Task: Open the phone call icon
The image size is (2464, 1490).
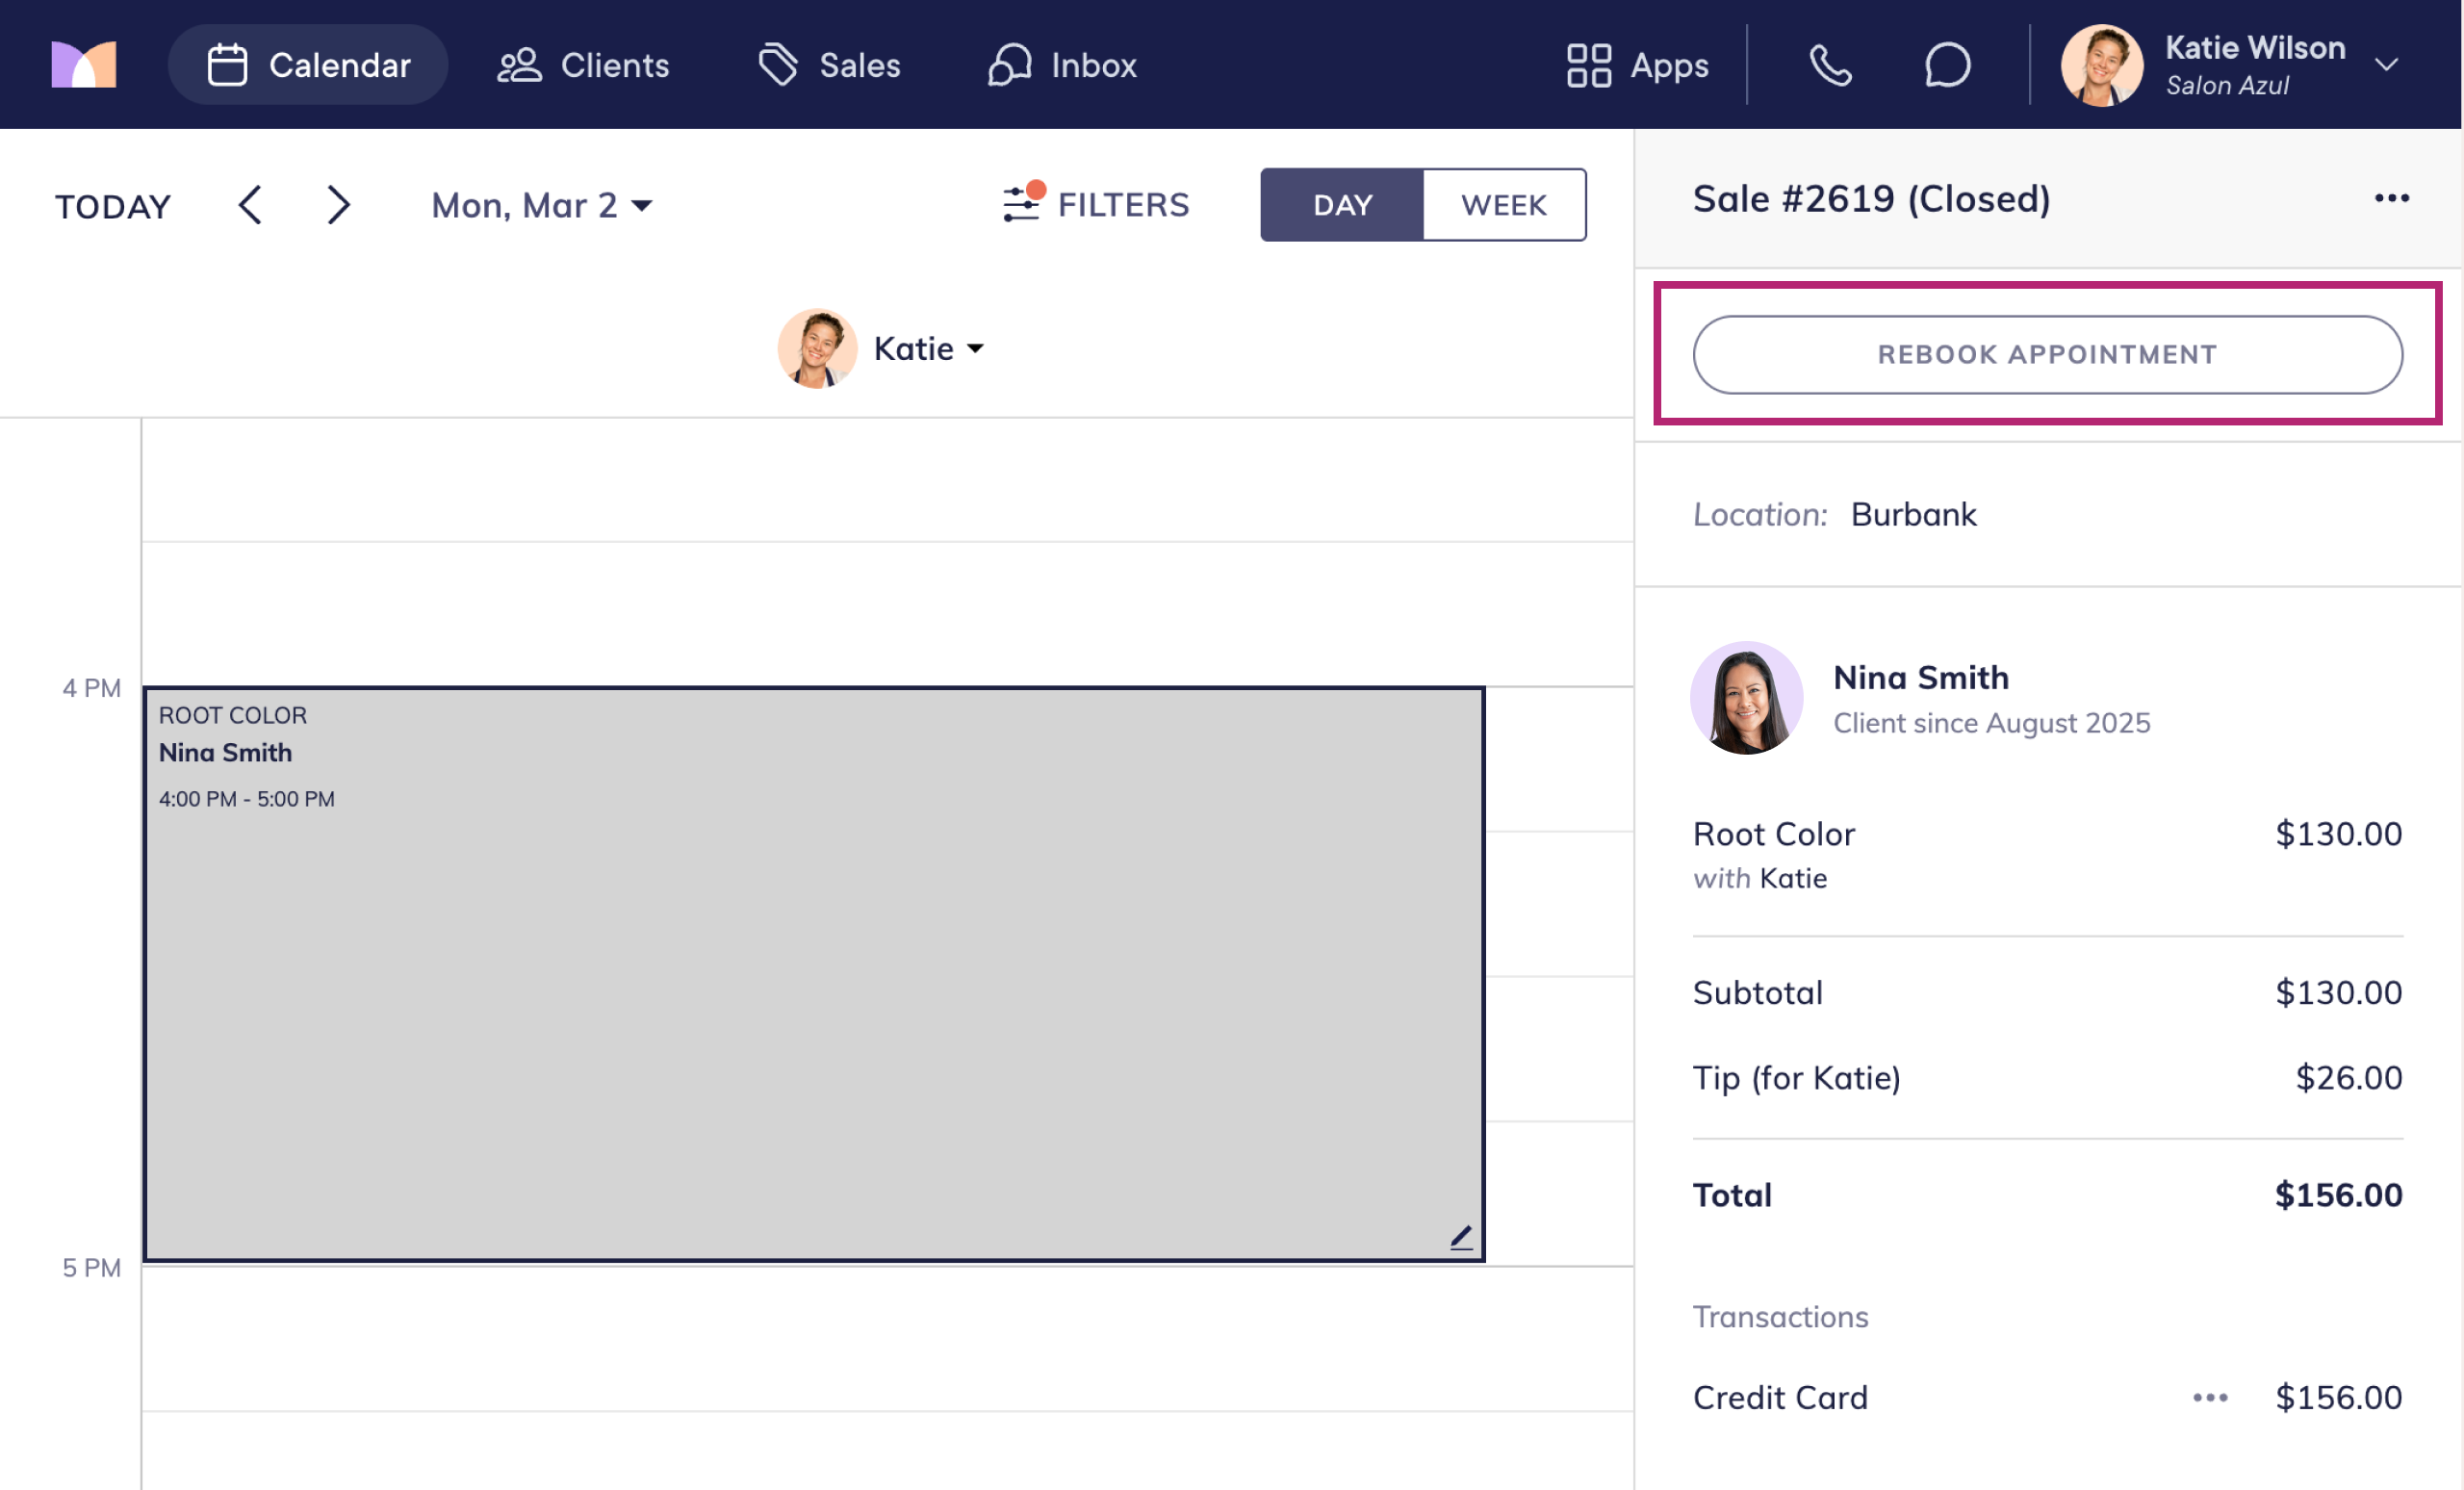Action: click(x=1830, y=66)
